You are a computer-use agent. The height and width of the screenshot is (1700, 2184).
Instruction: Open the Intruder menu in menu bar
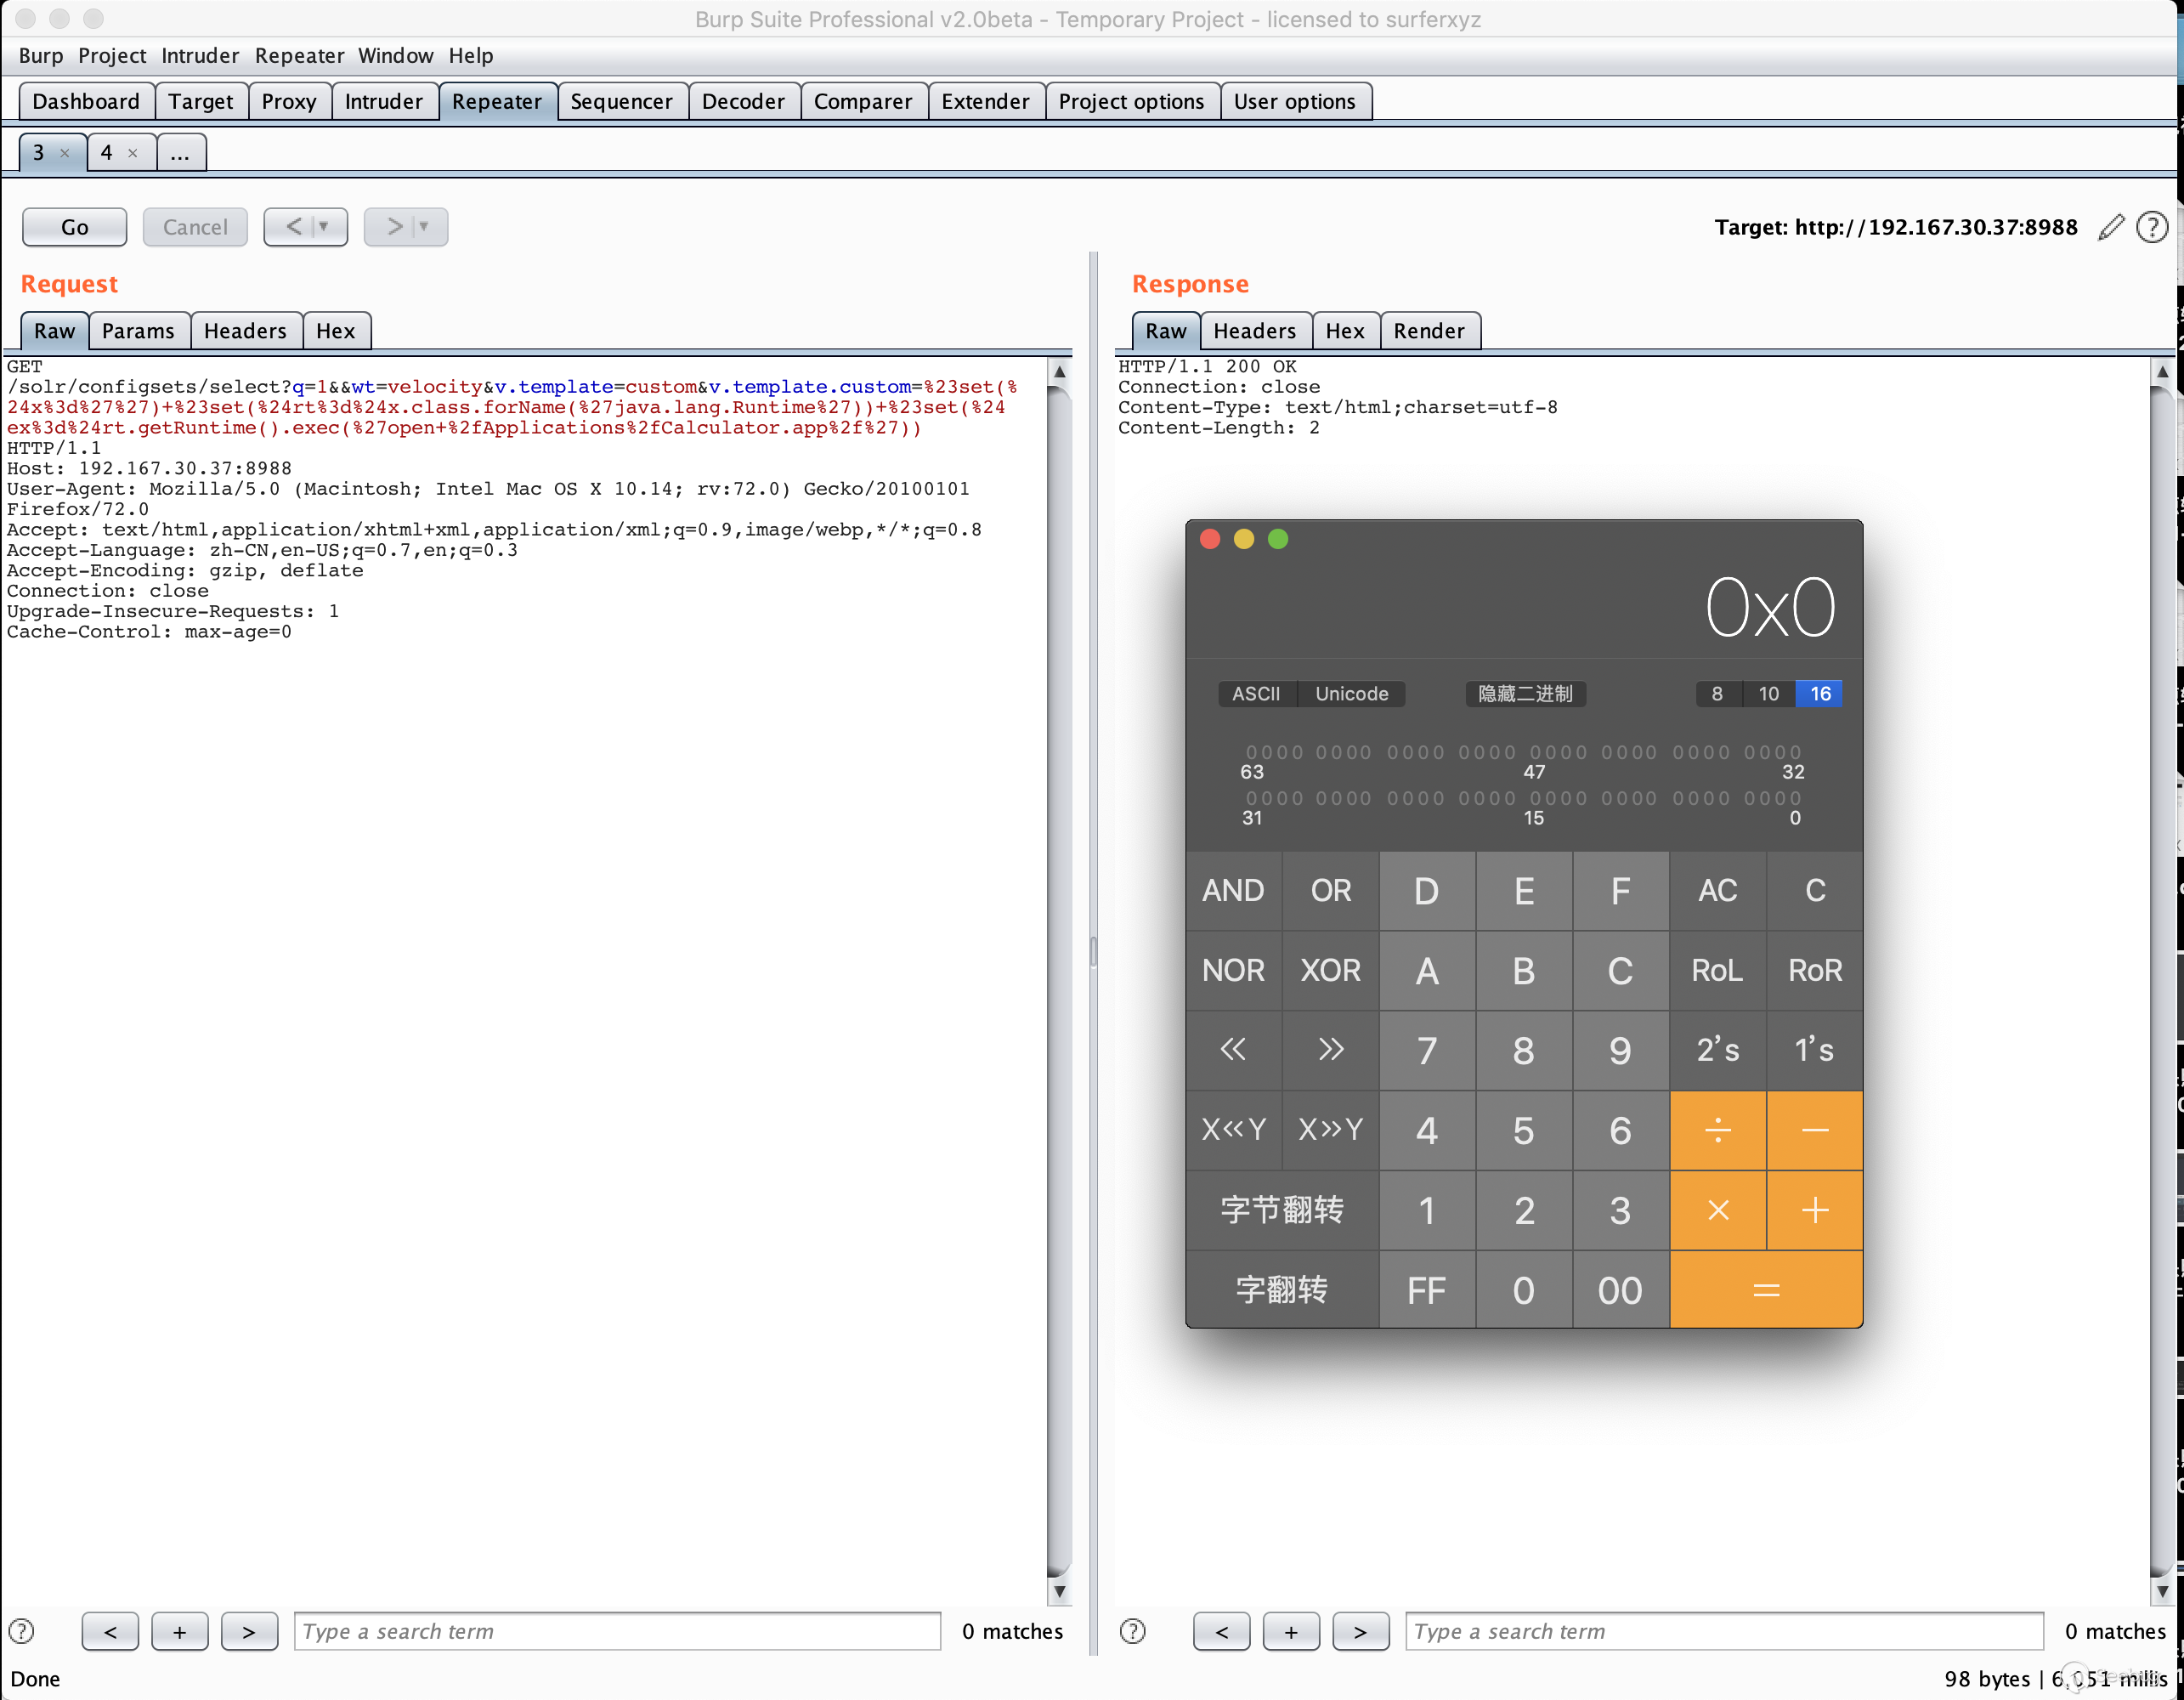coord(200,56)
